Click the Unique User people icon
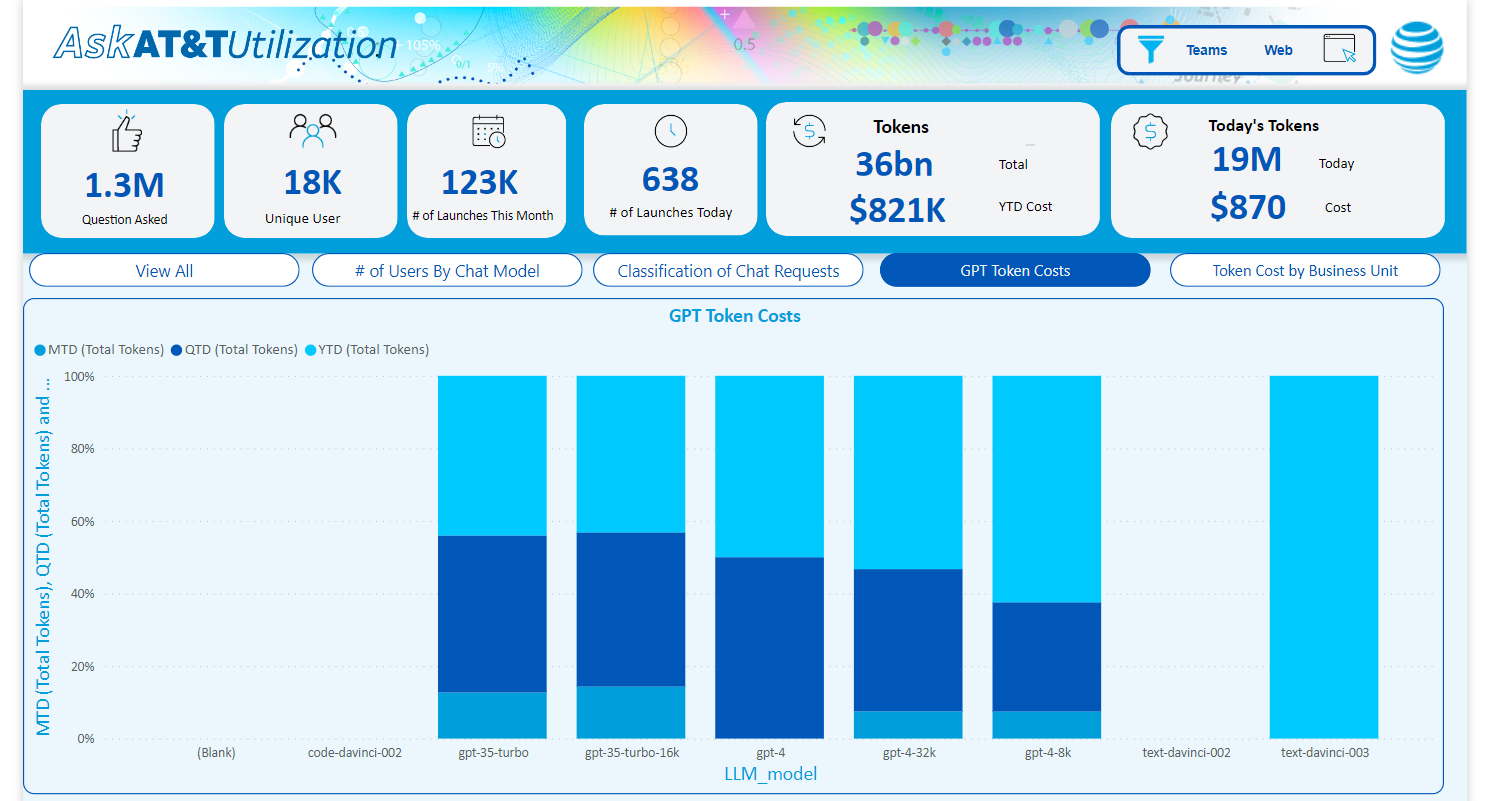This screenshot has width=1485, height=801. (312, 129)
